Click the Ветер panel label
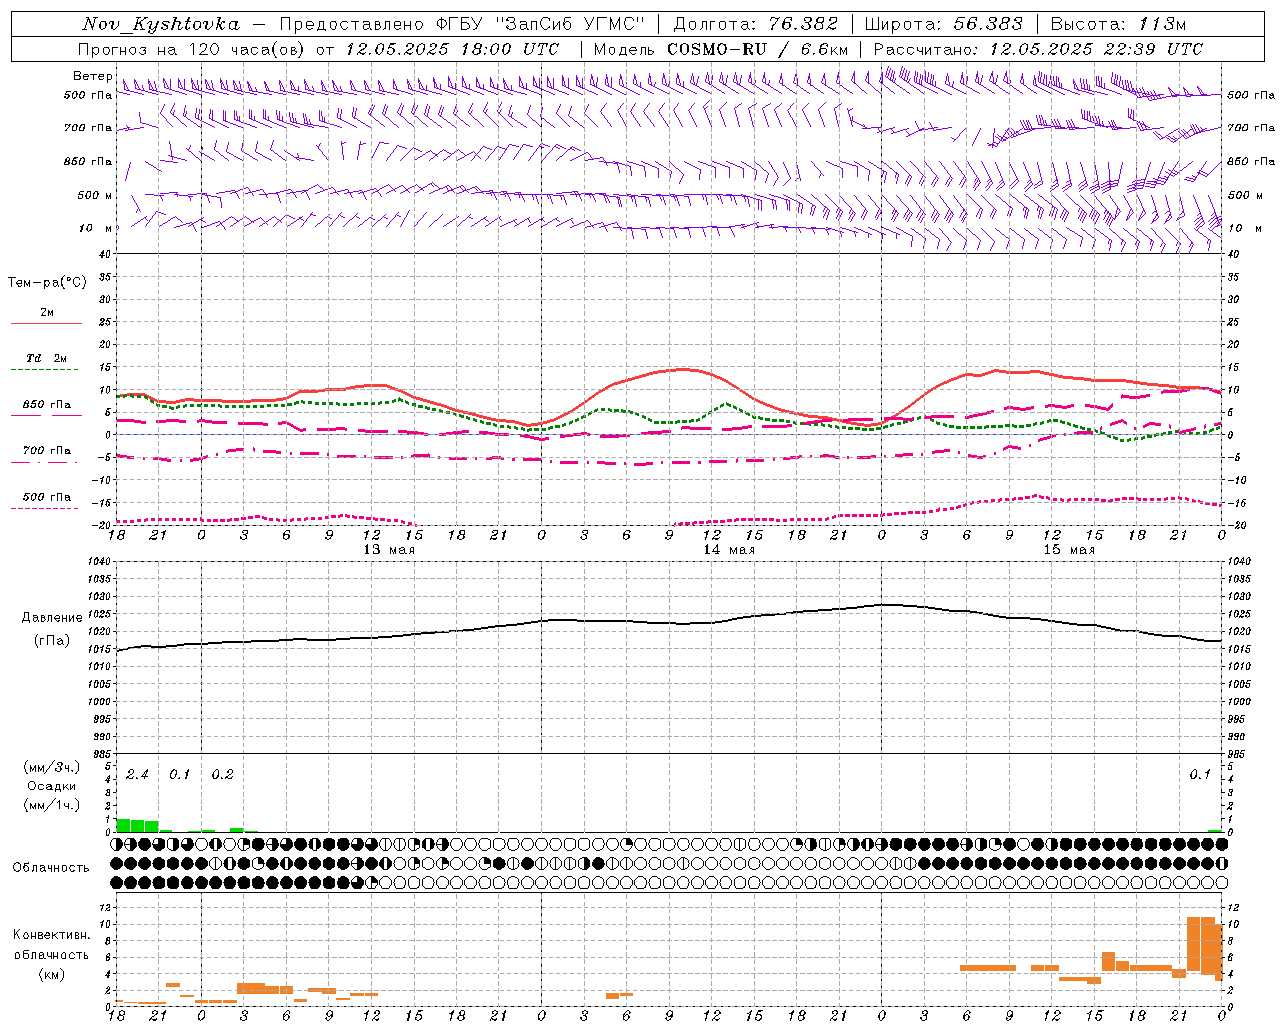 [x=93, y=76]
